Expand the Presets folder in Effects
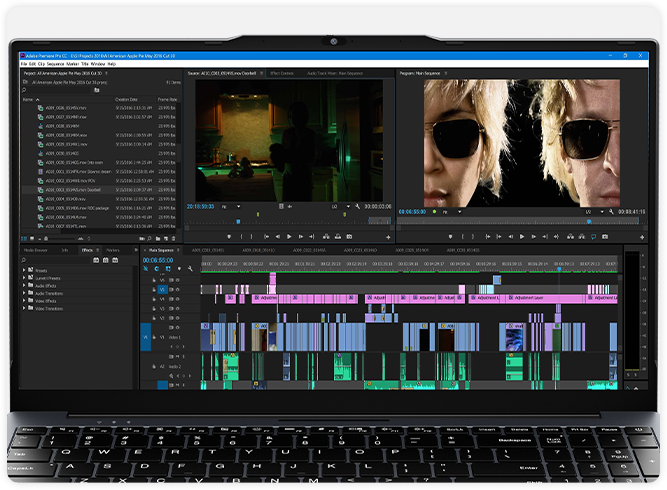667x490 pixels. pos(26,270)
